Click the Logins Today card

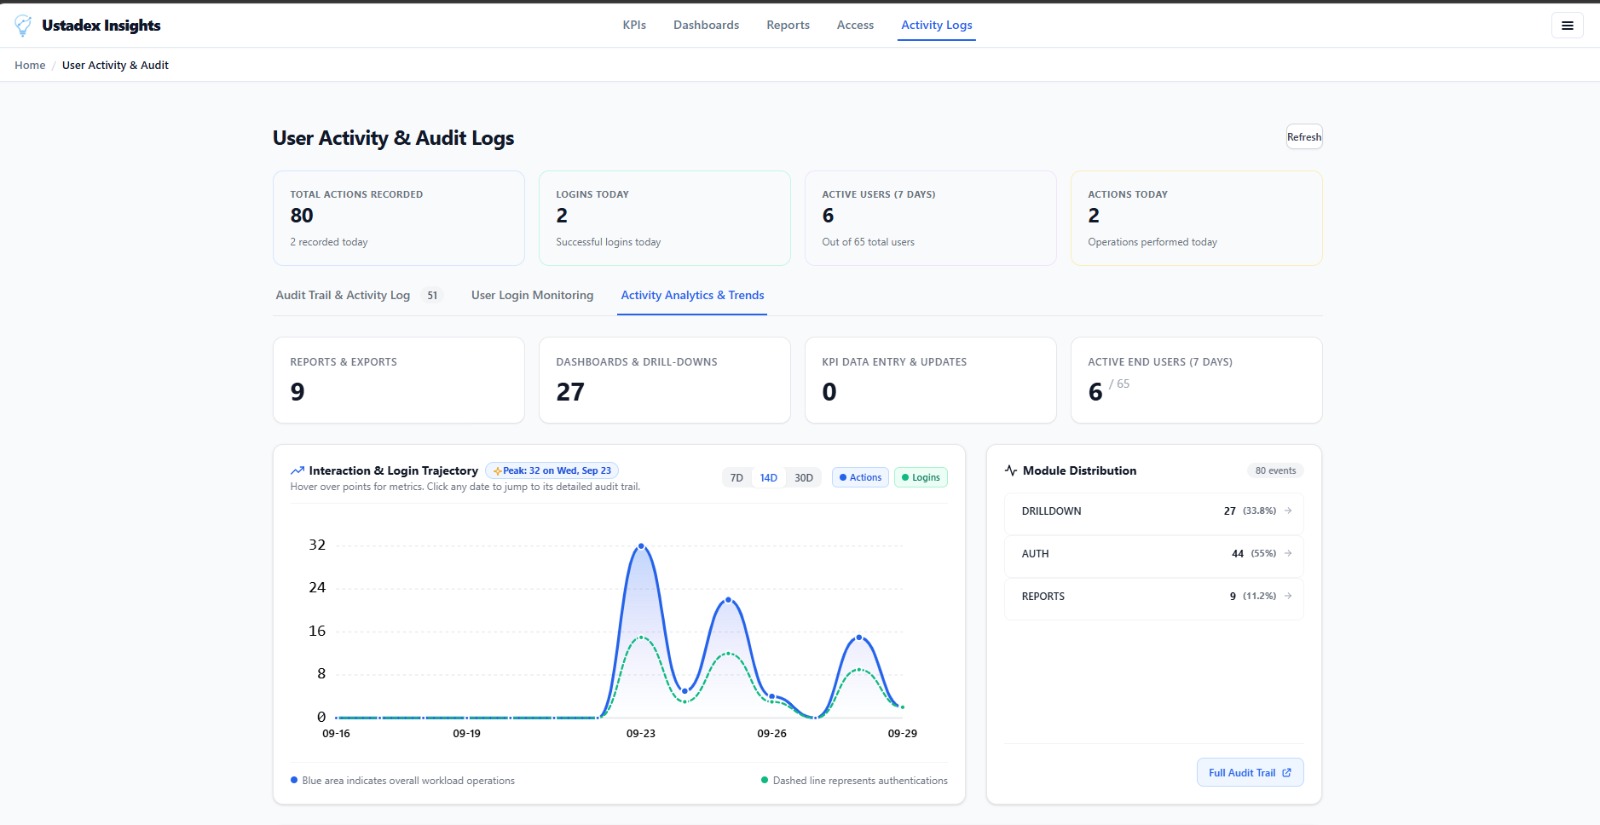665,218
